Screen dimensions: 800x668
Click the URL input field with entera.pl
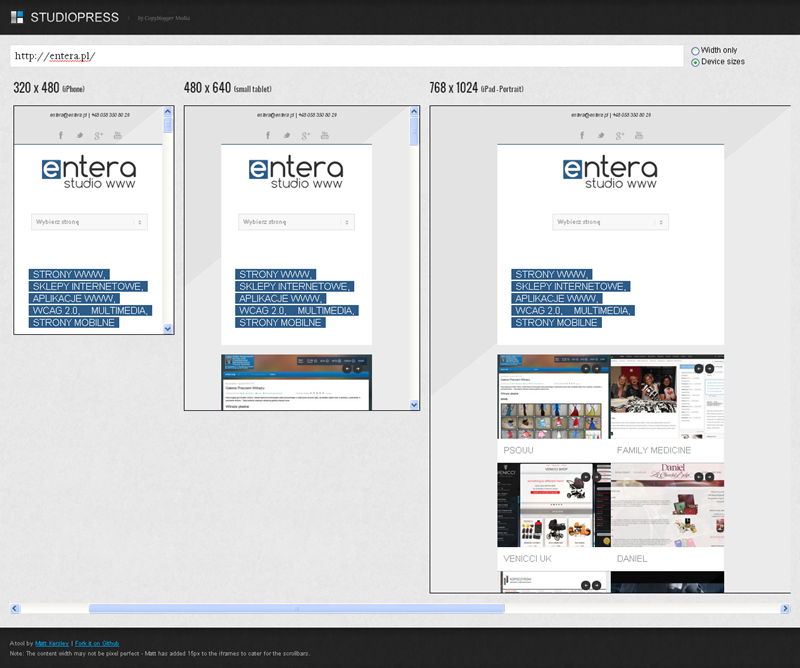click(345, 56)
